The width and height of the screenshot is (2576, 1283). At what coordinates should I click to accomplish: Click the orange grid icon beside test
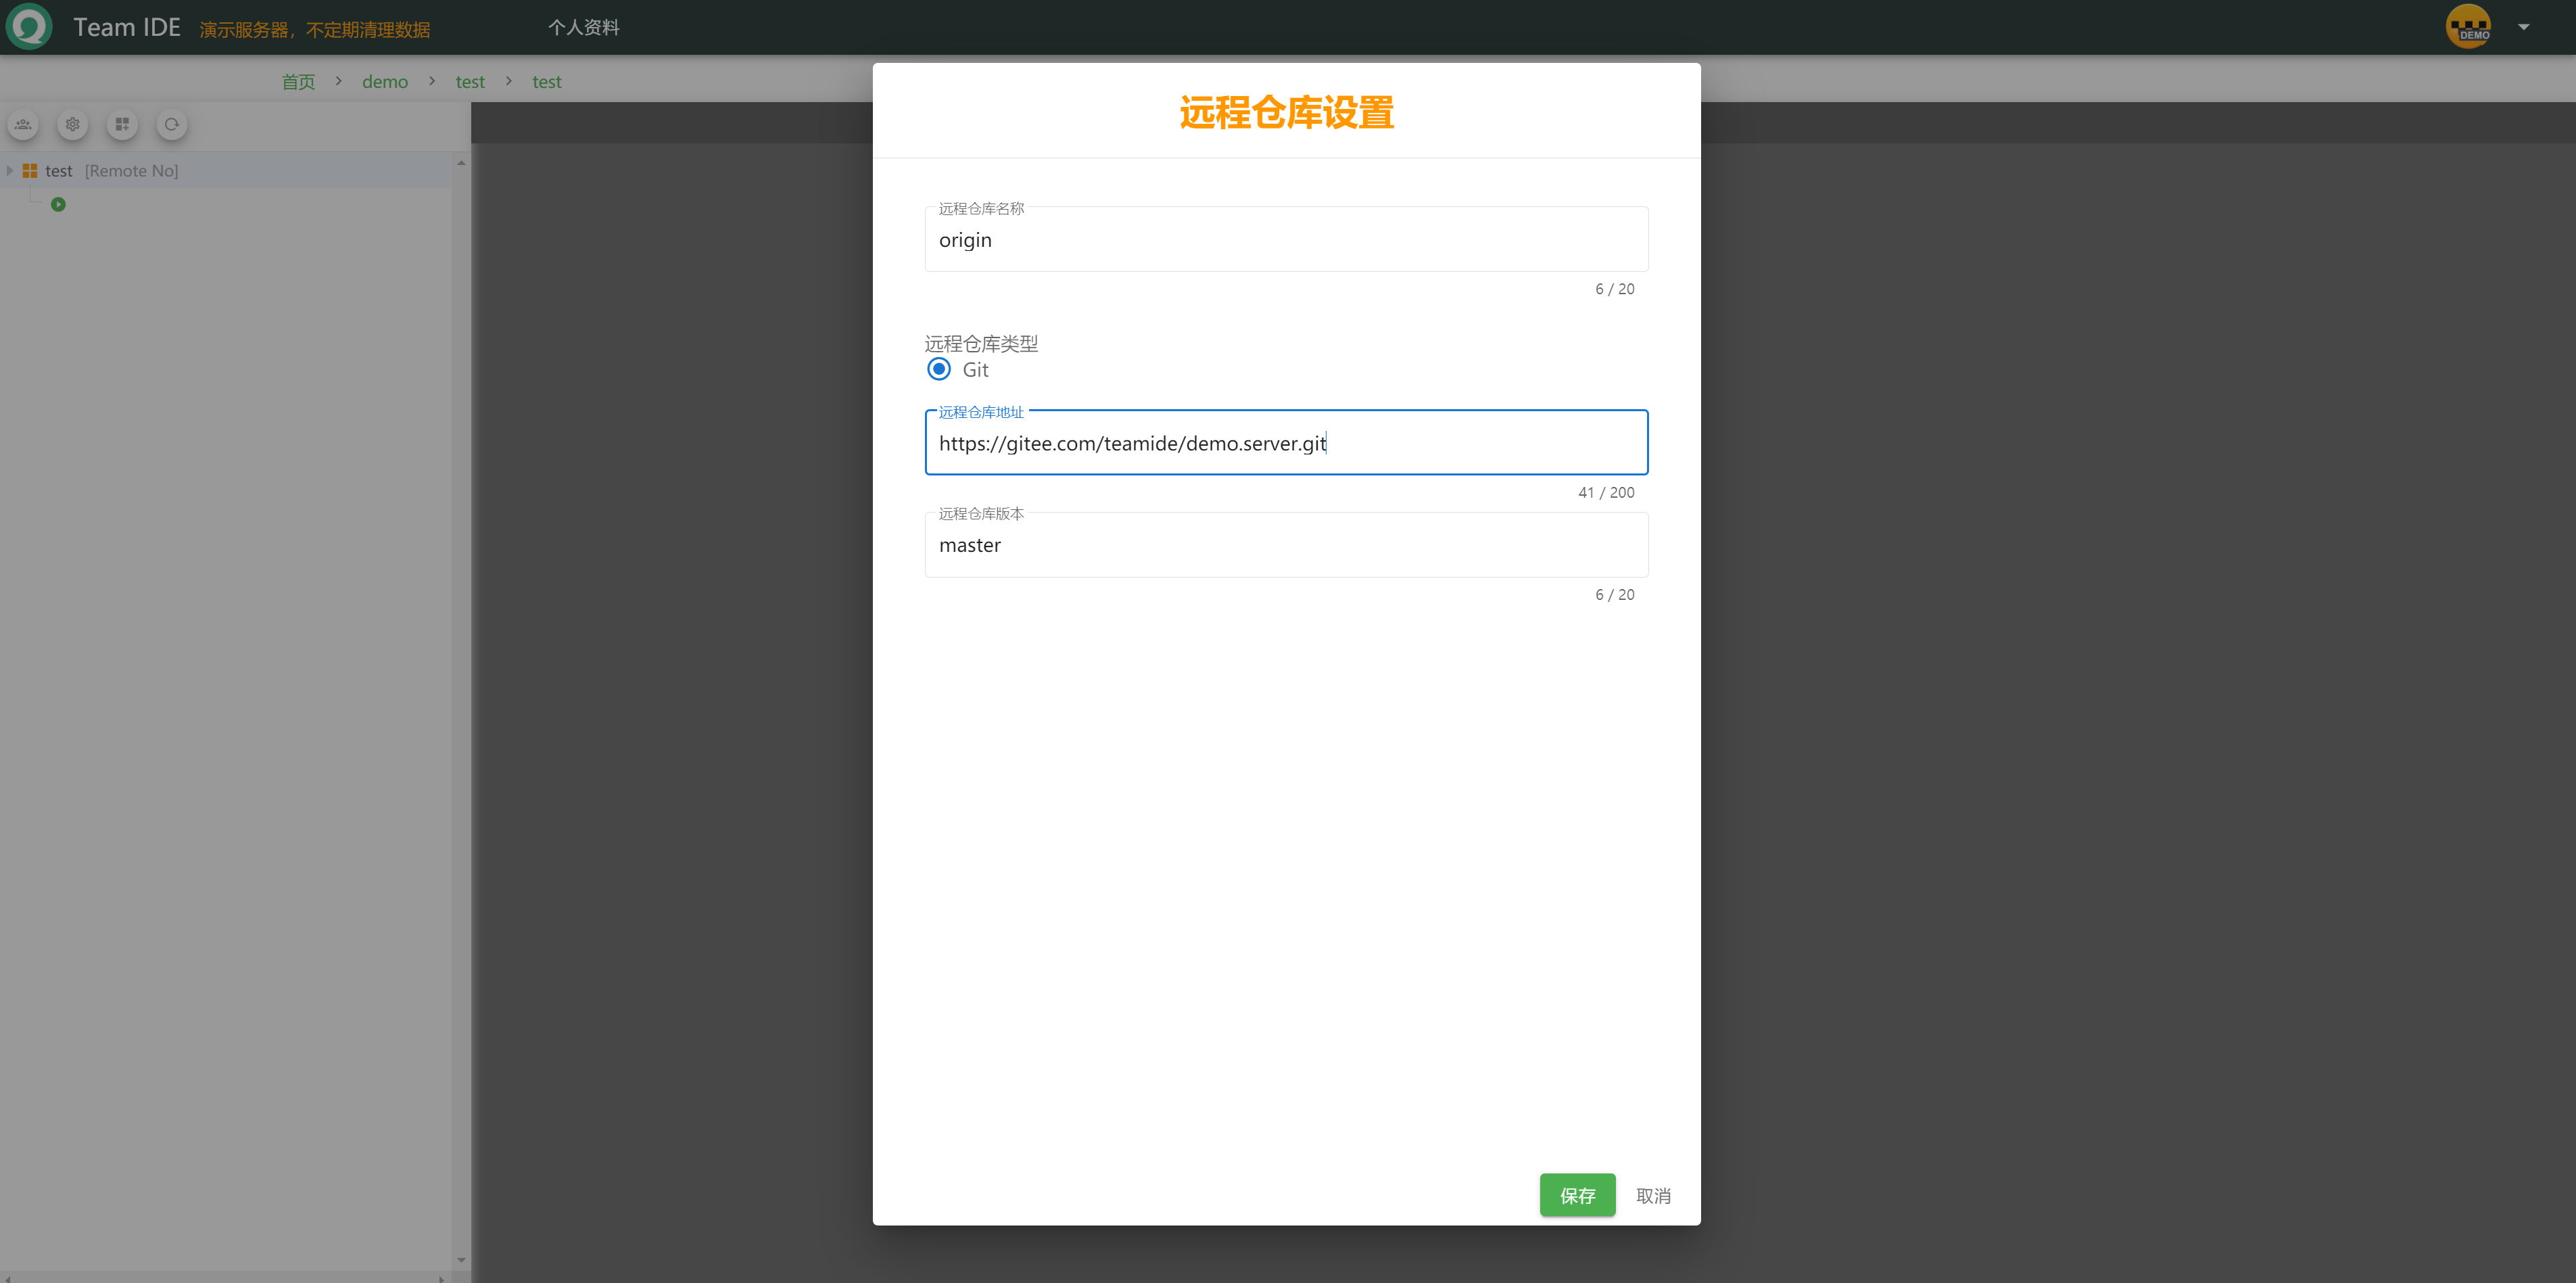[30, 170]
